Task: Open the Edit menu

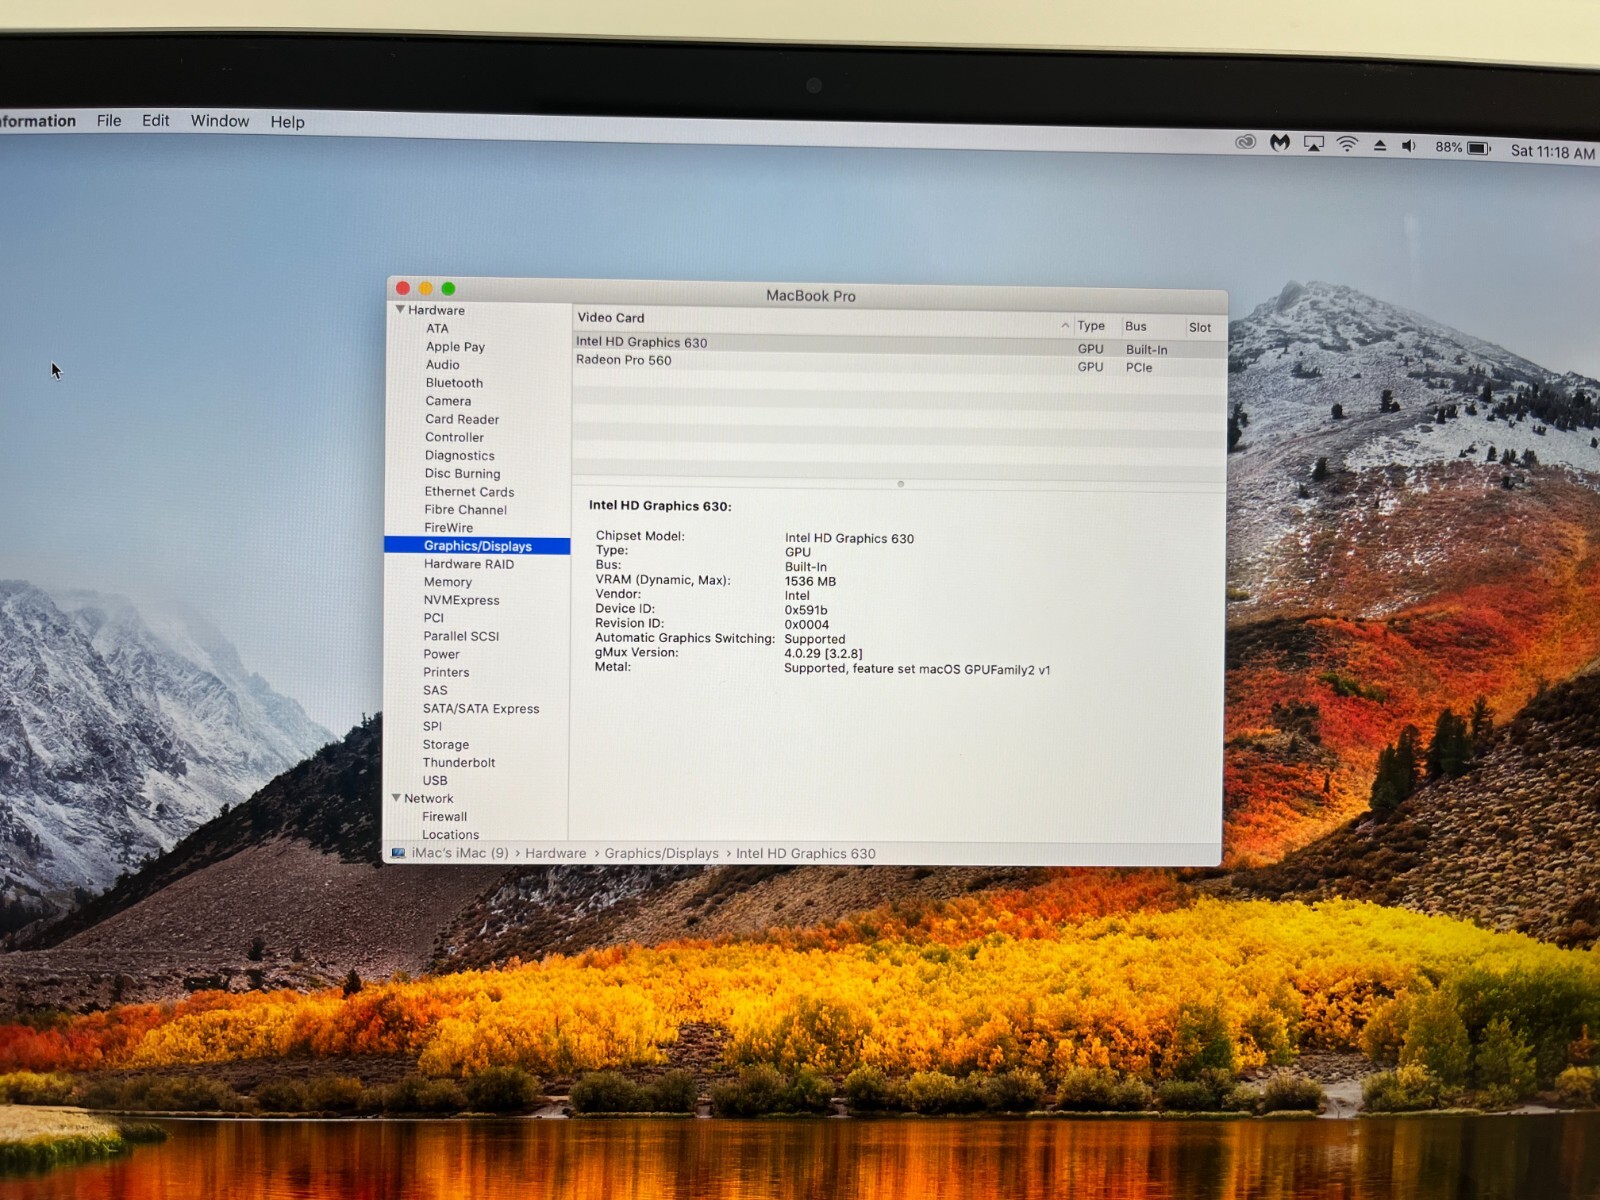Action: tap(156, 121)
